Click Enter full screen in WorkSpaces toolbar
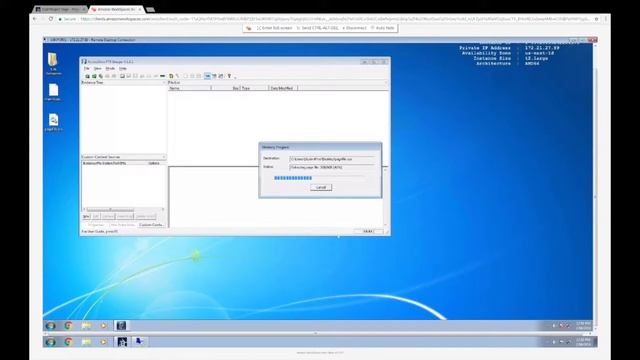This screenshot has height=360, width=640. point(275,28)
